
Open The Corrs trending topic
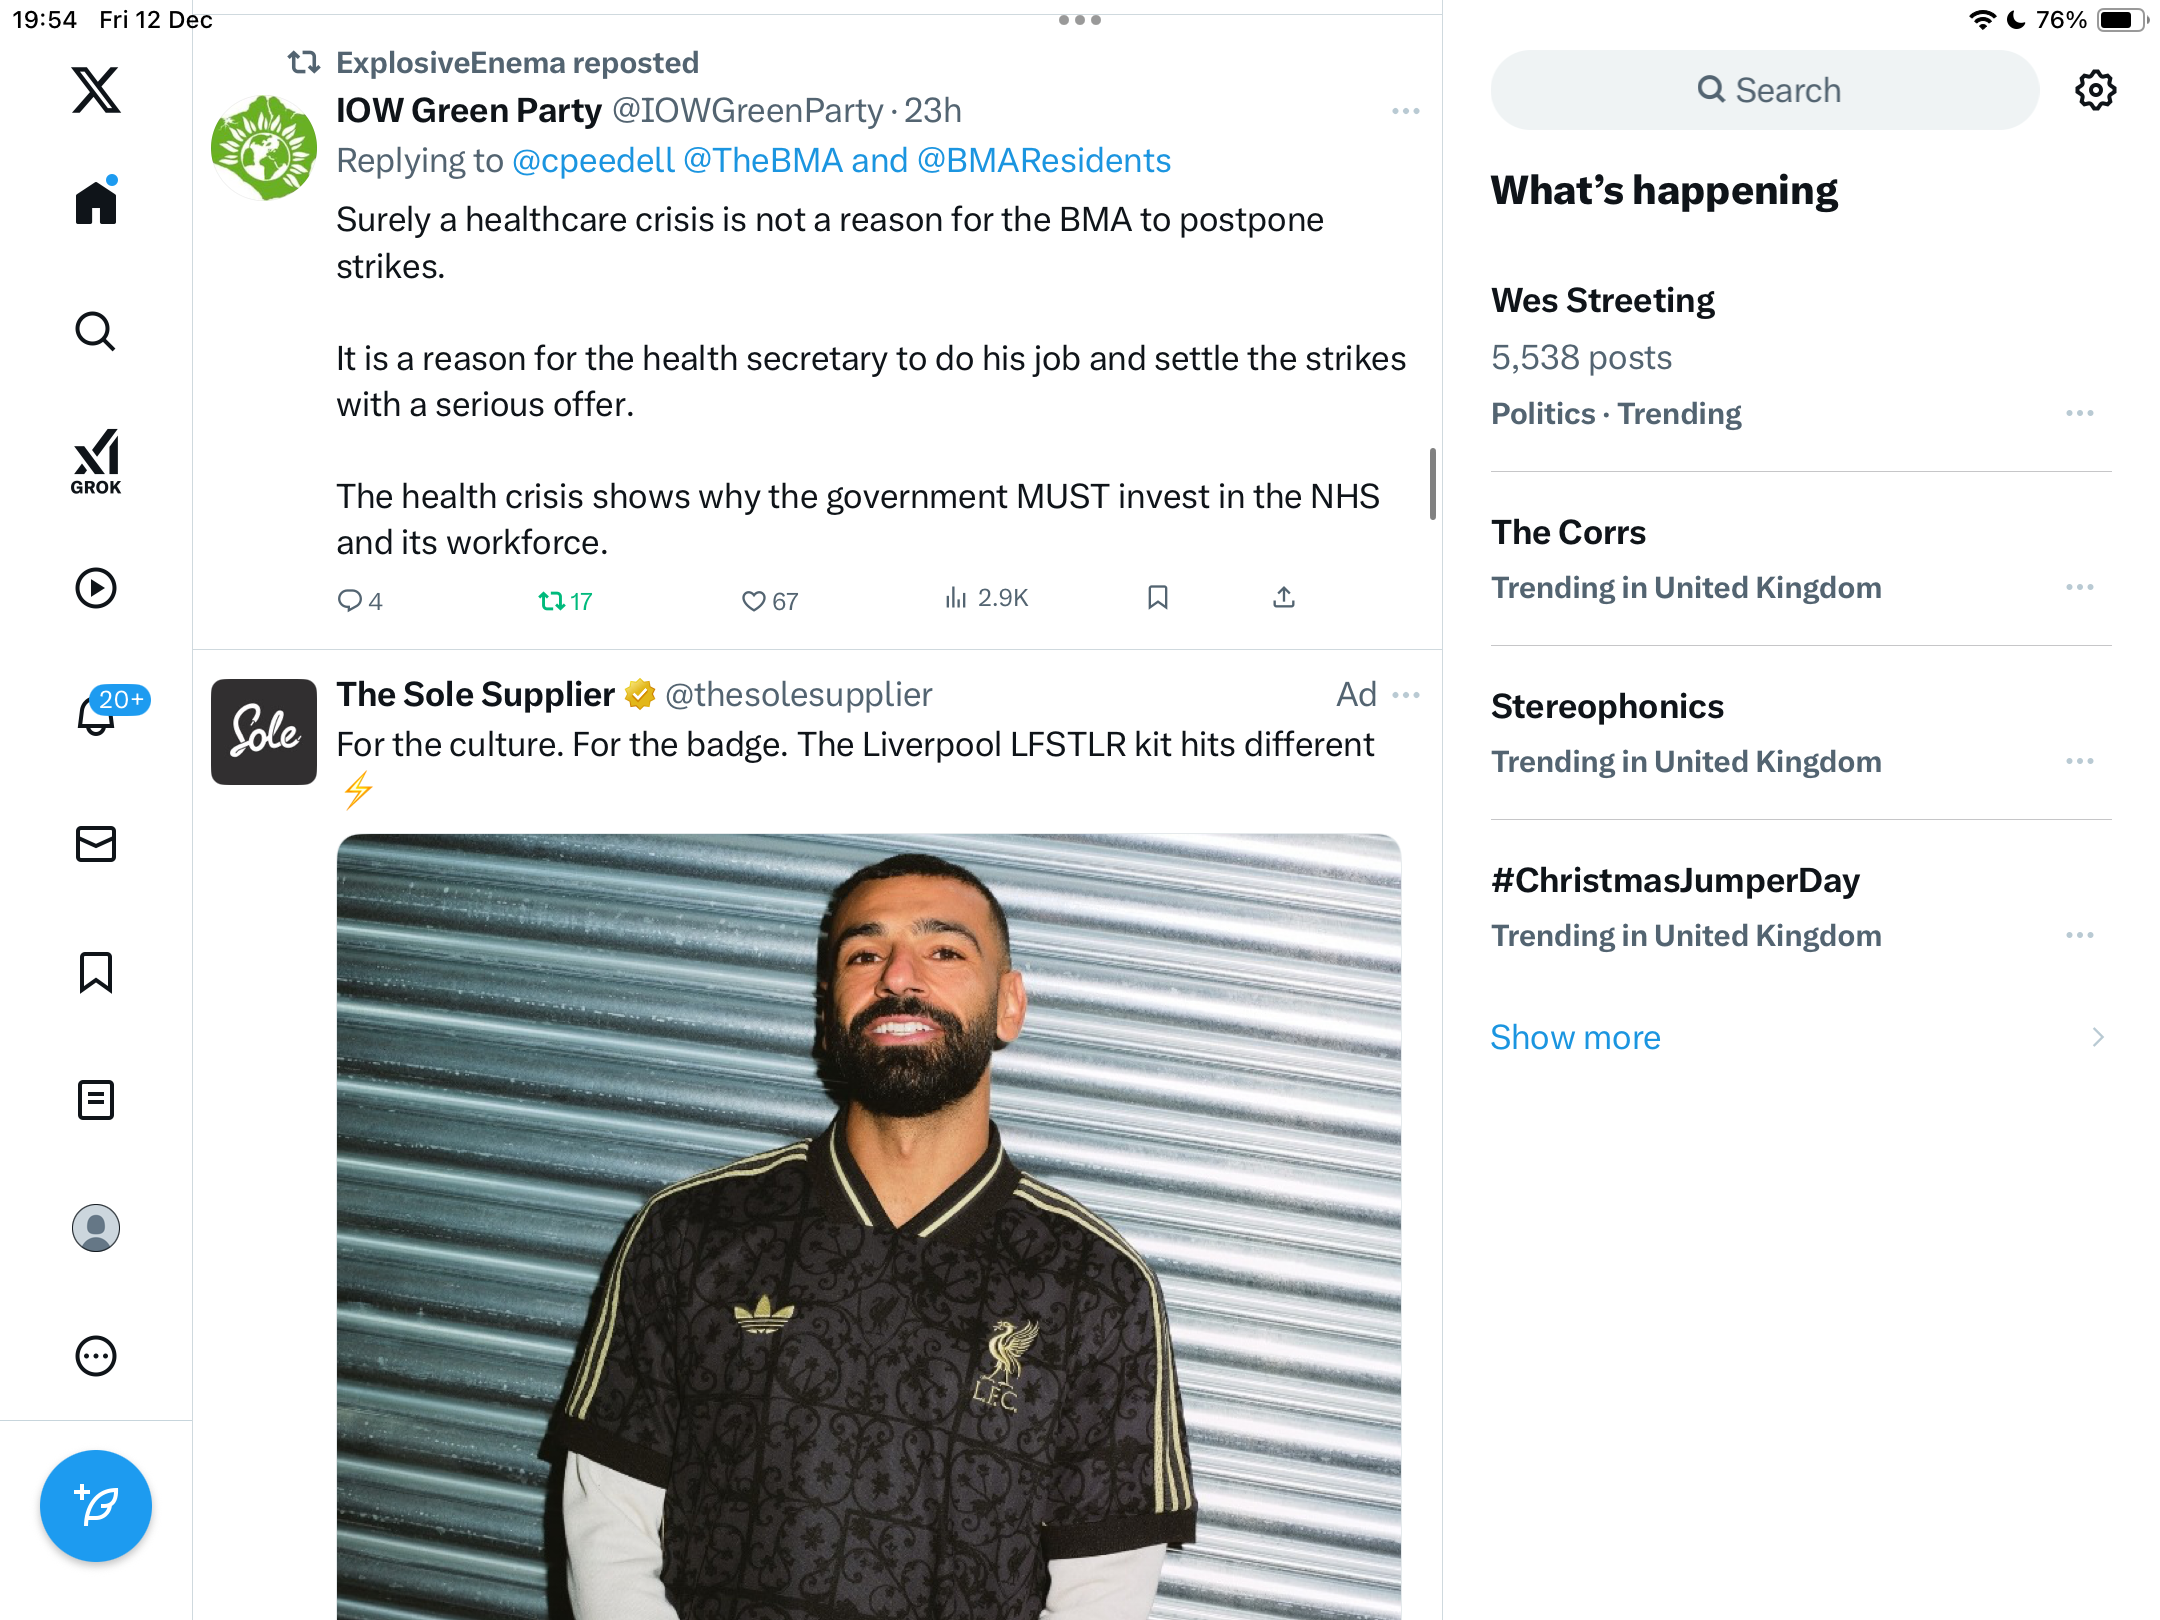(x=1568, y=532)
